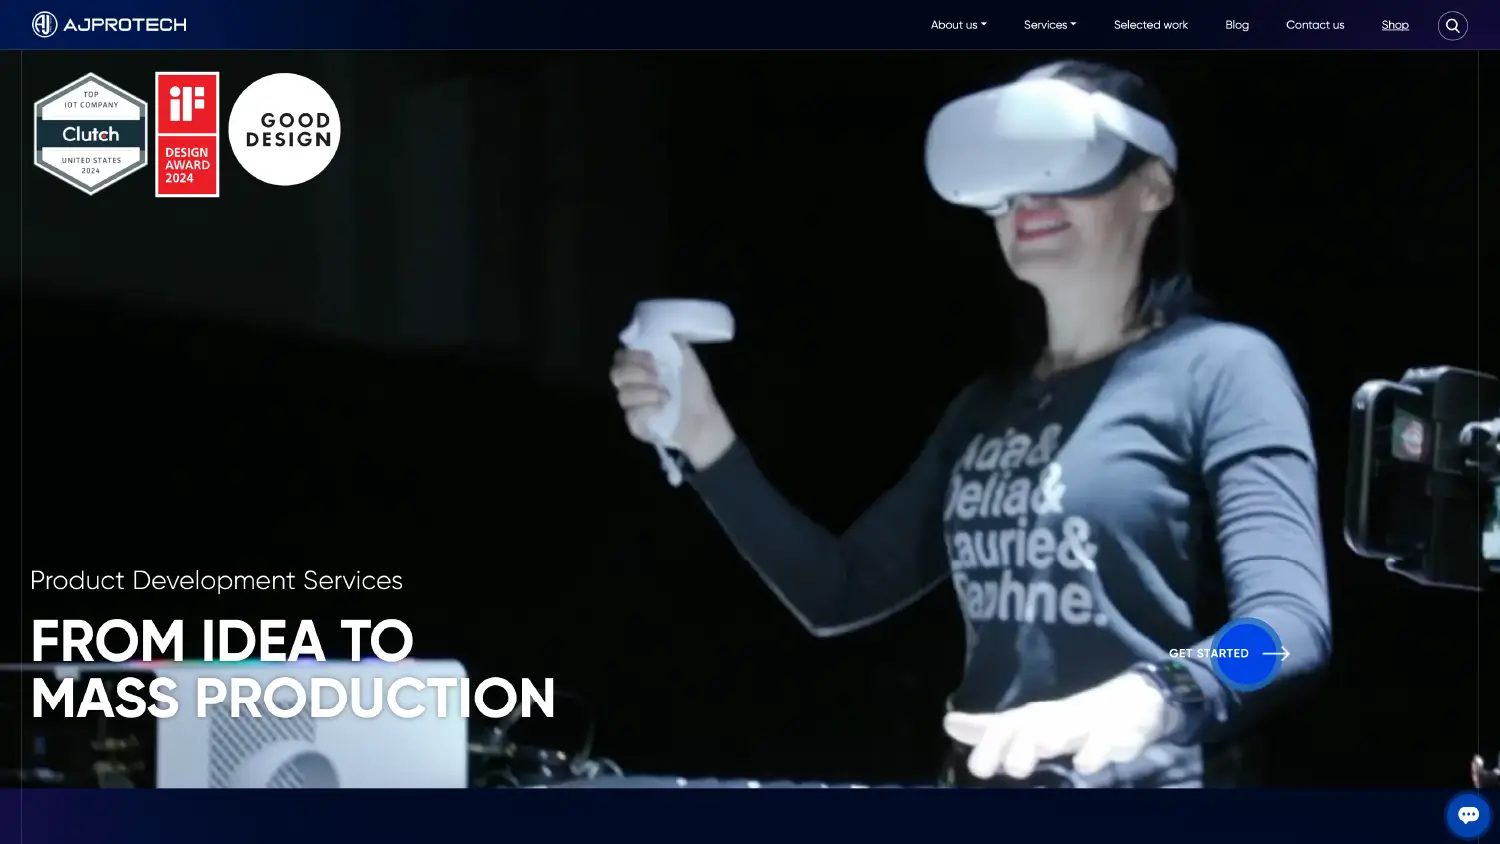This screenshot has height=844, width=1500.
Task: Click the Good Design circular badge
Action: [285, 129]
